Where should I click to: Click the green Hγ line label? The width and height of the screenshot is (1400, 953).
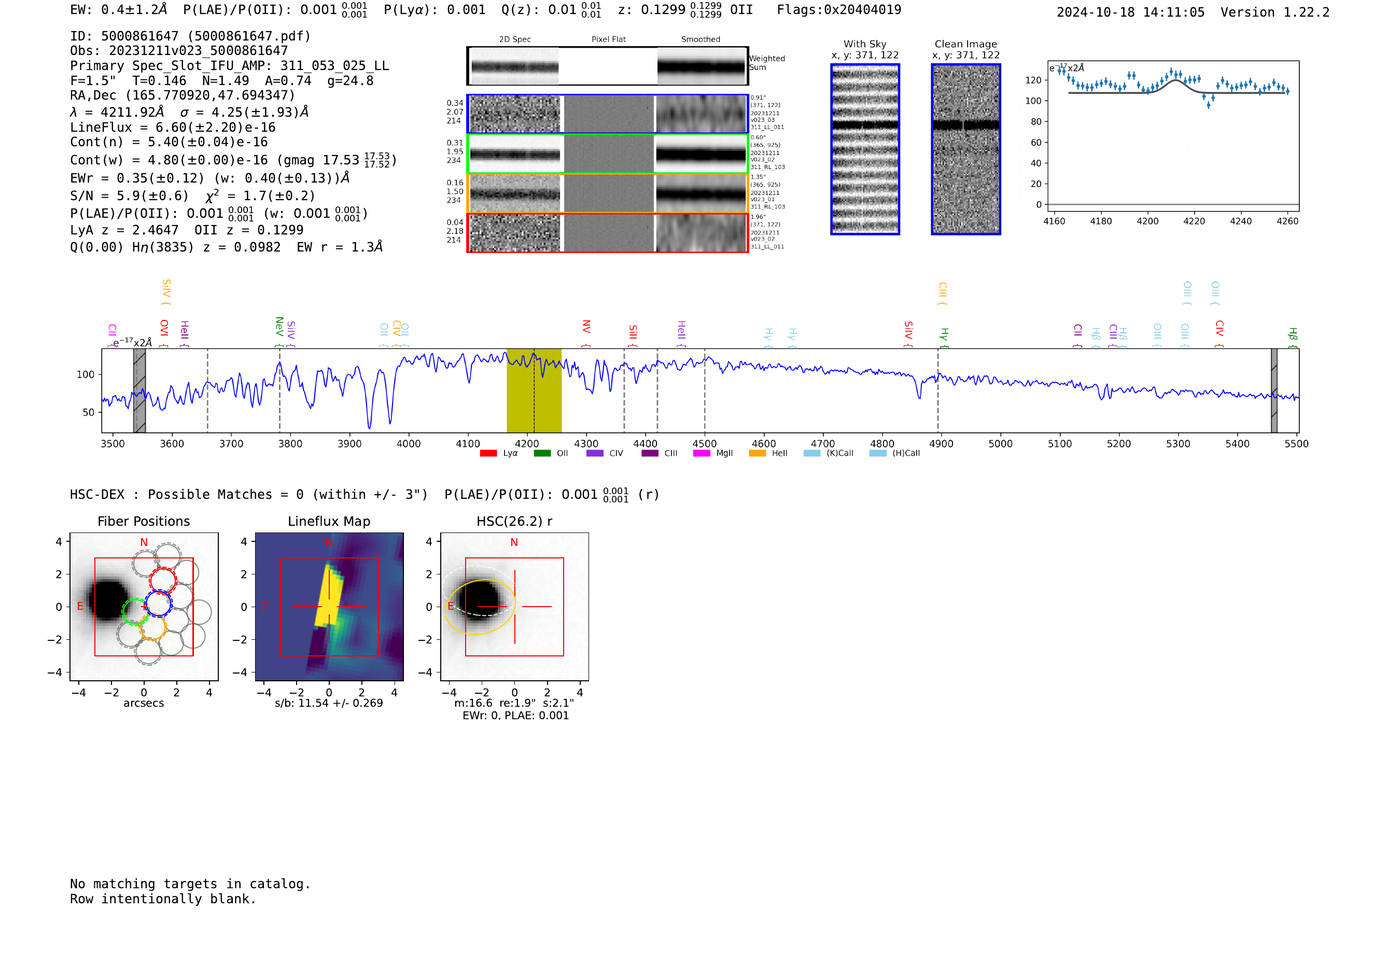click(x=943, y=334)
